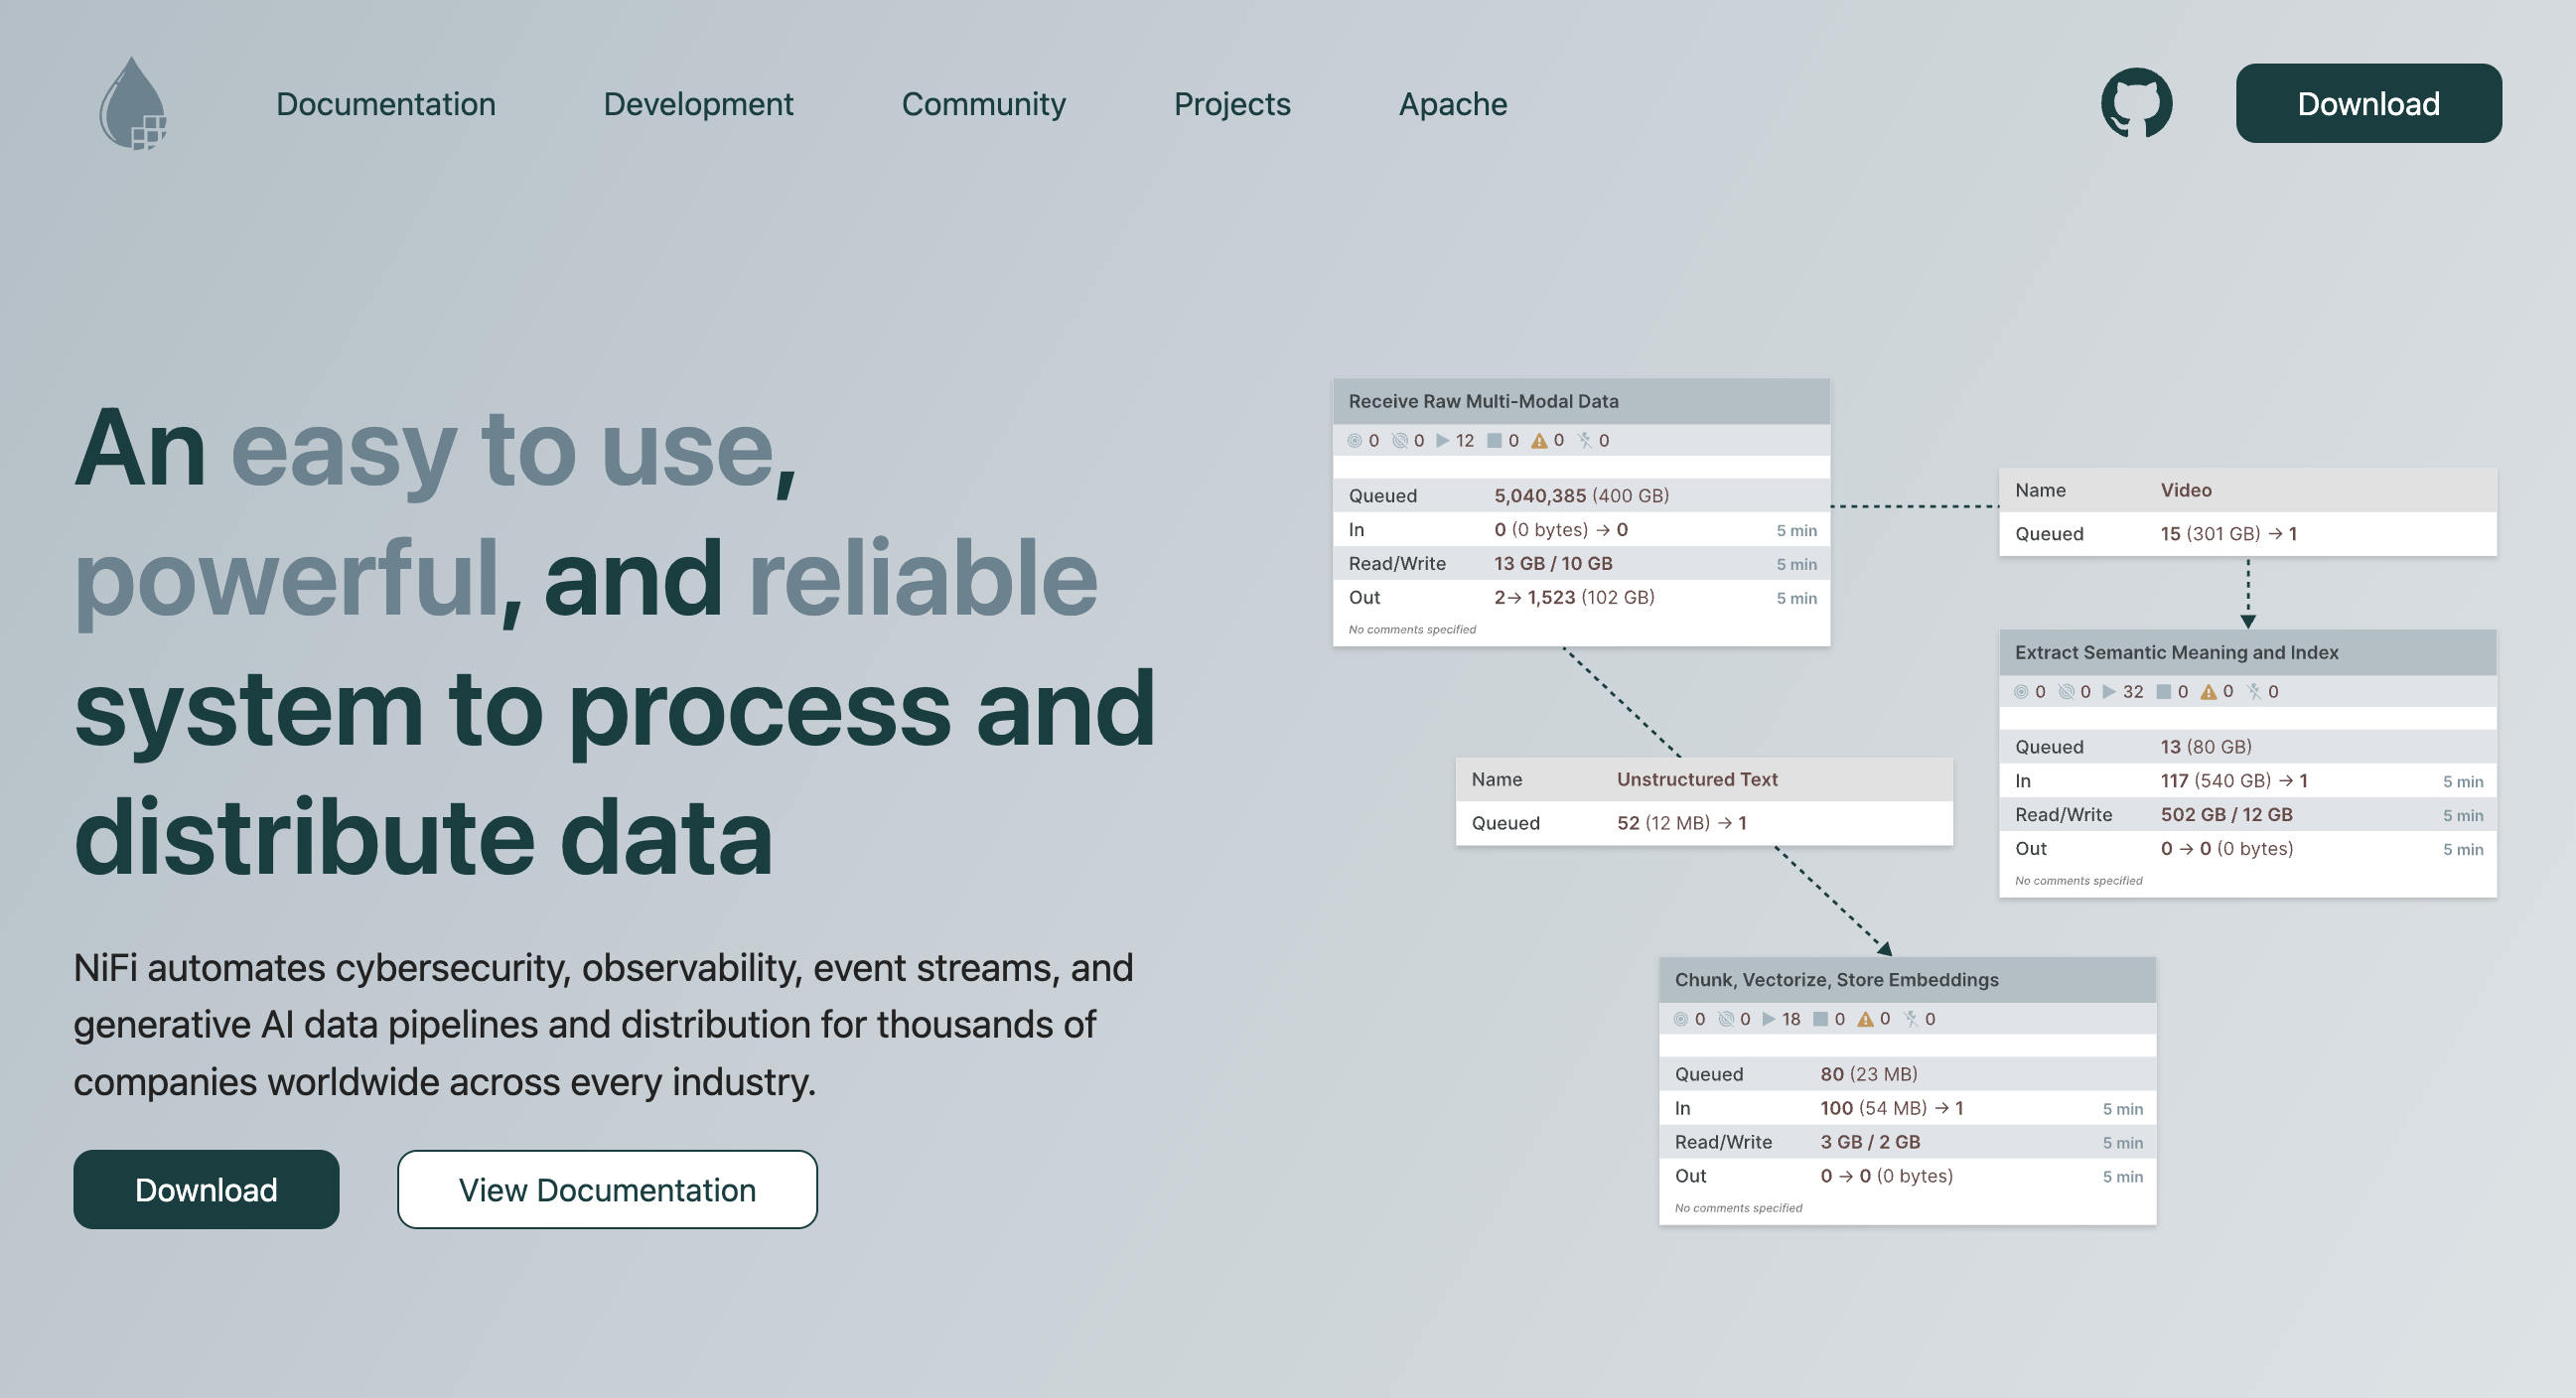2576x1398 pixels.
Task: Click the '15 (301 GB) → 1' queued value
Action: 2228,534
